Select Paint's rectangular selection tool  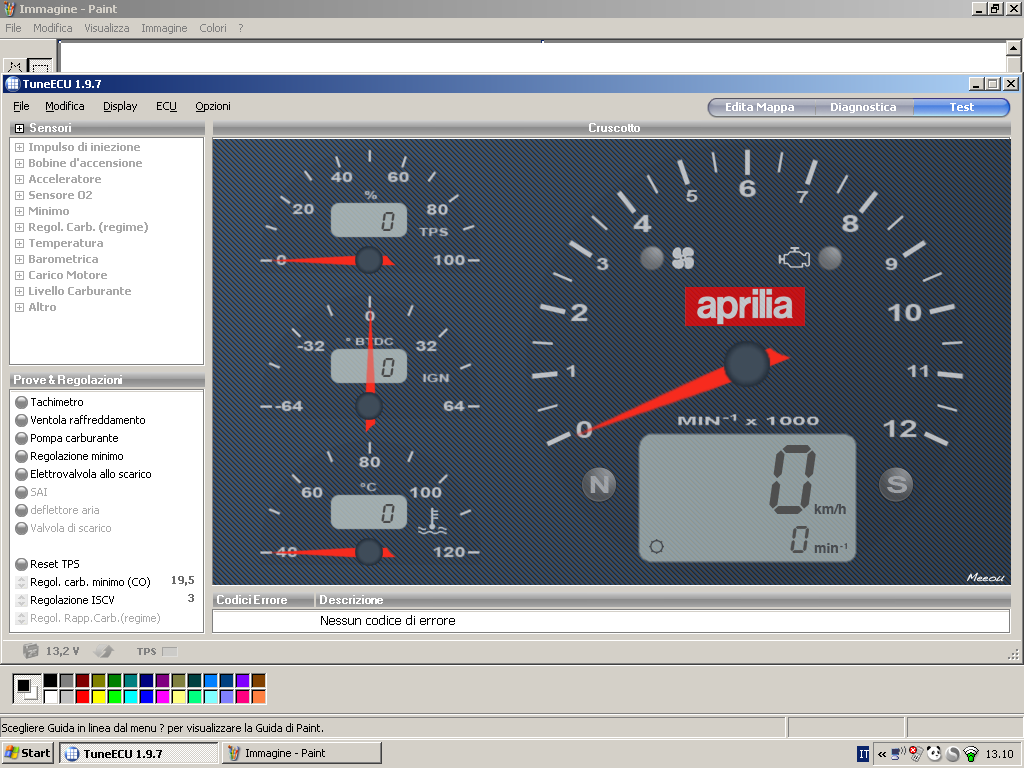[x=40, y=66]
